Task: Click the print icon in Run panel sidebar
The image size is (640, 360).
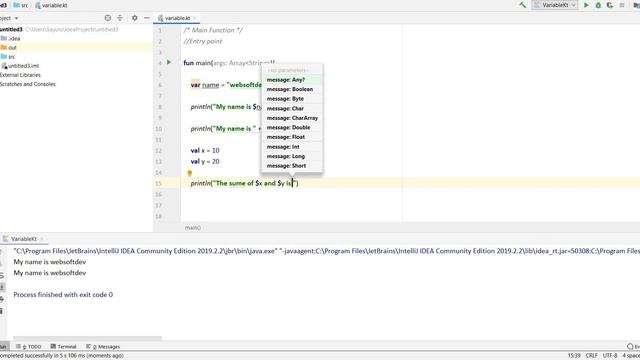Action: (x=2, y=299)
